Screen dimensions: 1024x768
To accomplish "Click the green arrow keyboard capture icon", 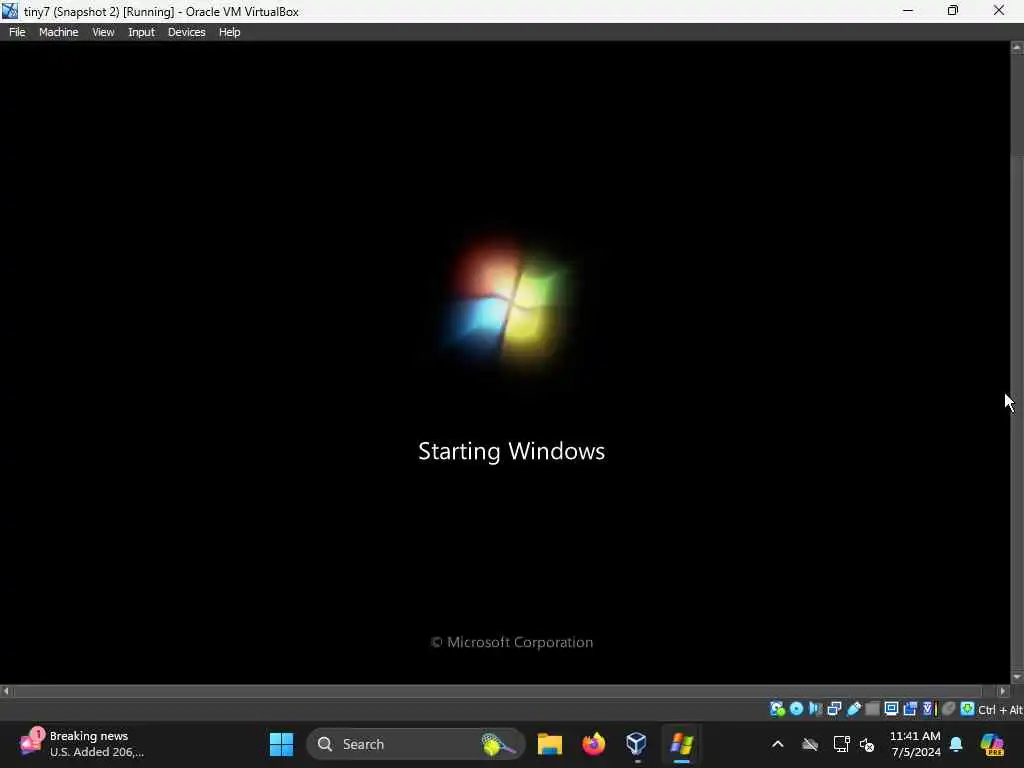I will tap(968, 709).
